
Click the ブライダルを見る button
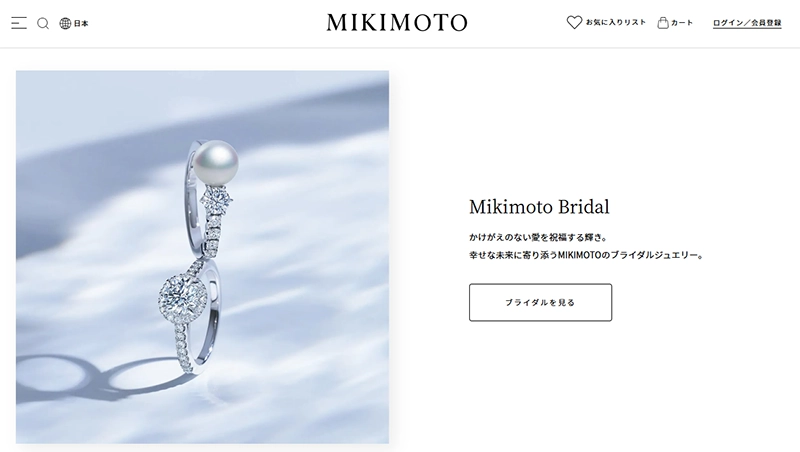point(540,303)
